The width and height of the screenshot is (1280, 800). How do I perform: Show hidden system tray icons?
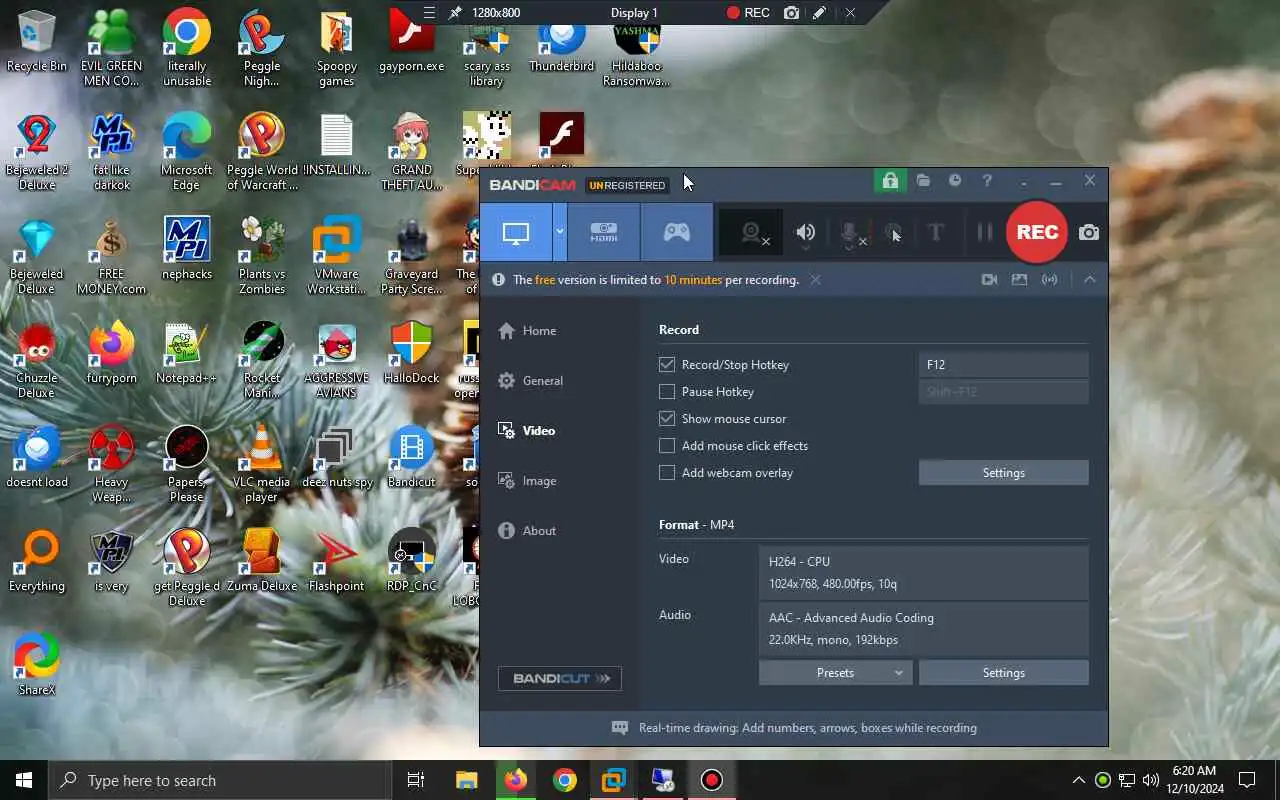[1078, 780]
